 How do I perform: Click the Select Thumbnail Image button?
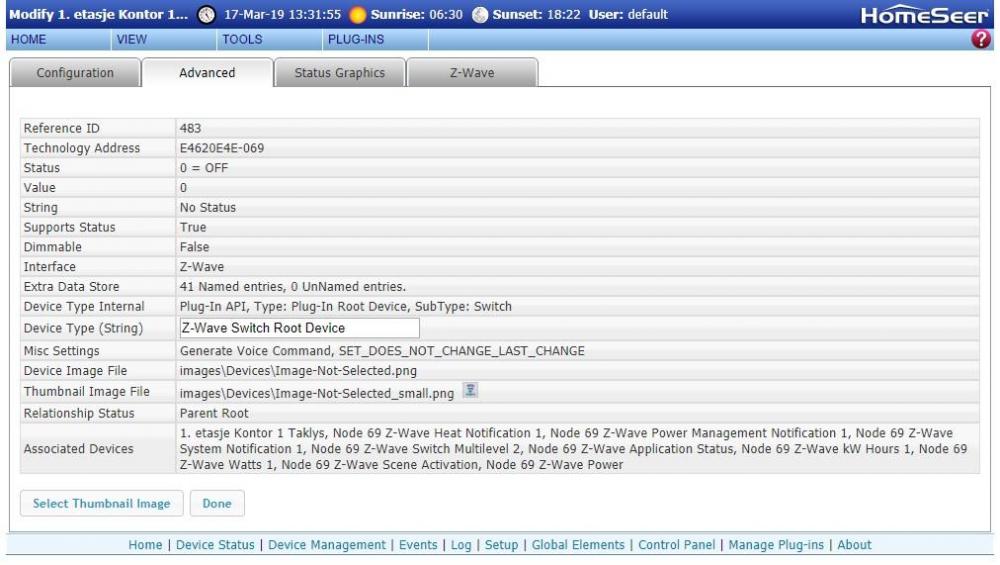tap(101, 503)
